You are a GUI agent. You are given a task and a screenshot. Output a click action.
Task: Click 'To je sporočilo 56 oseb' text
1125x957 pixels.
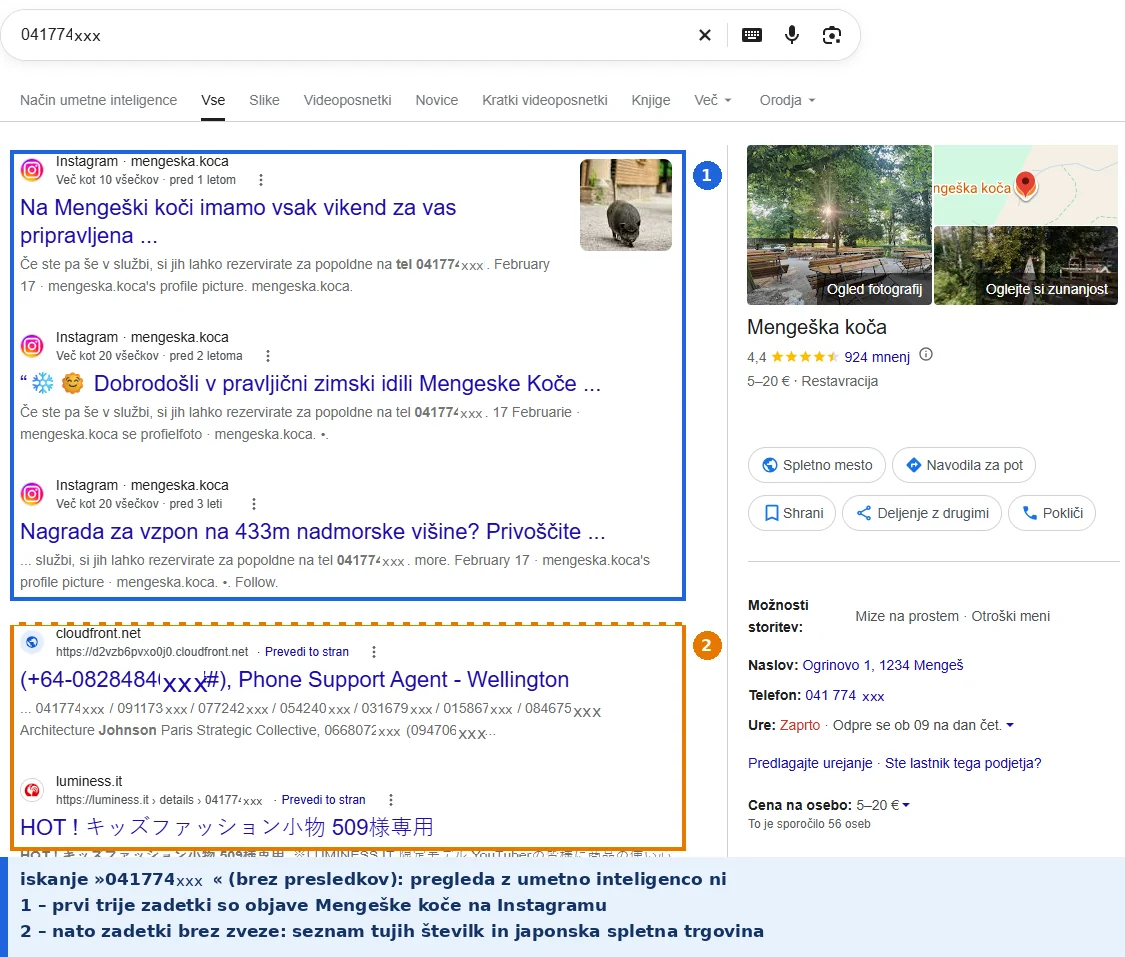pos(809,824)
